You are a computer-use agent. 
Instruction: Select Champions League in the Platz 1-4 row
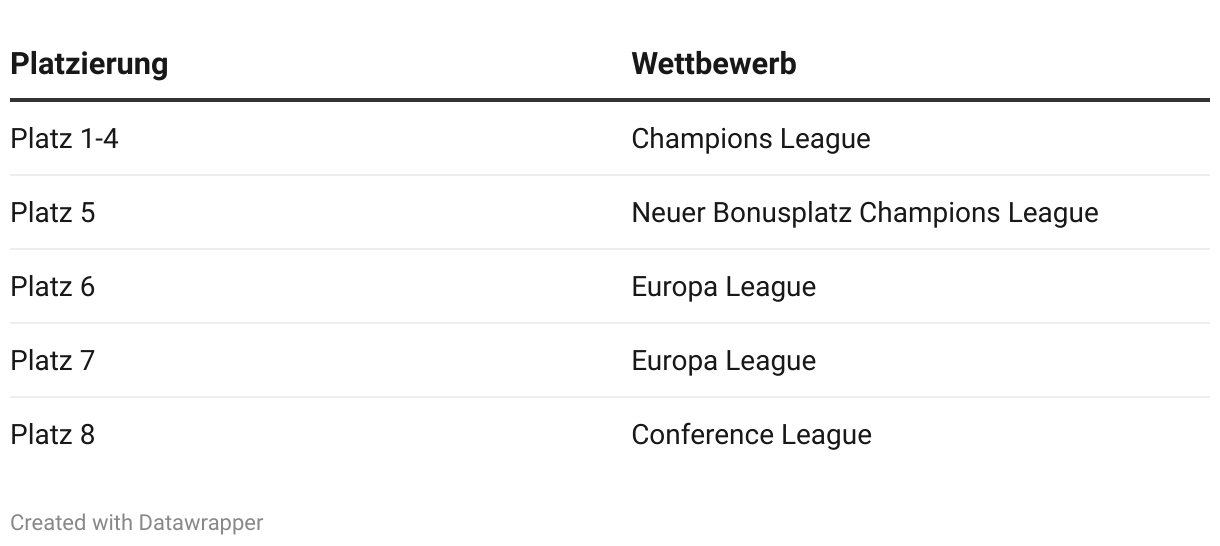pyautogui.click(x=750, y=139)
